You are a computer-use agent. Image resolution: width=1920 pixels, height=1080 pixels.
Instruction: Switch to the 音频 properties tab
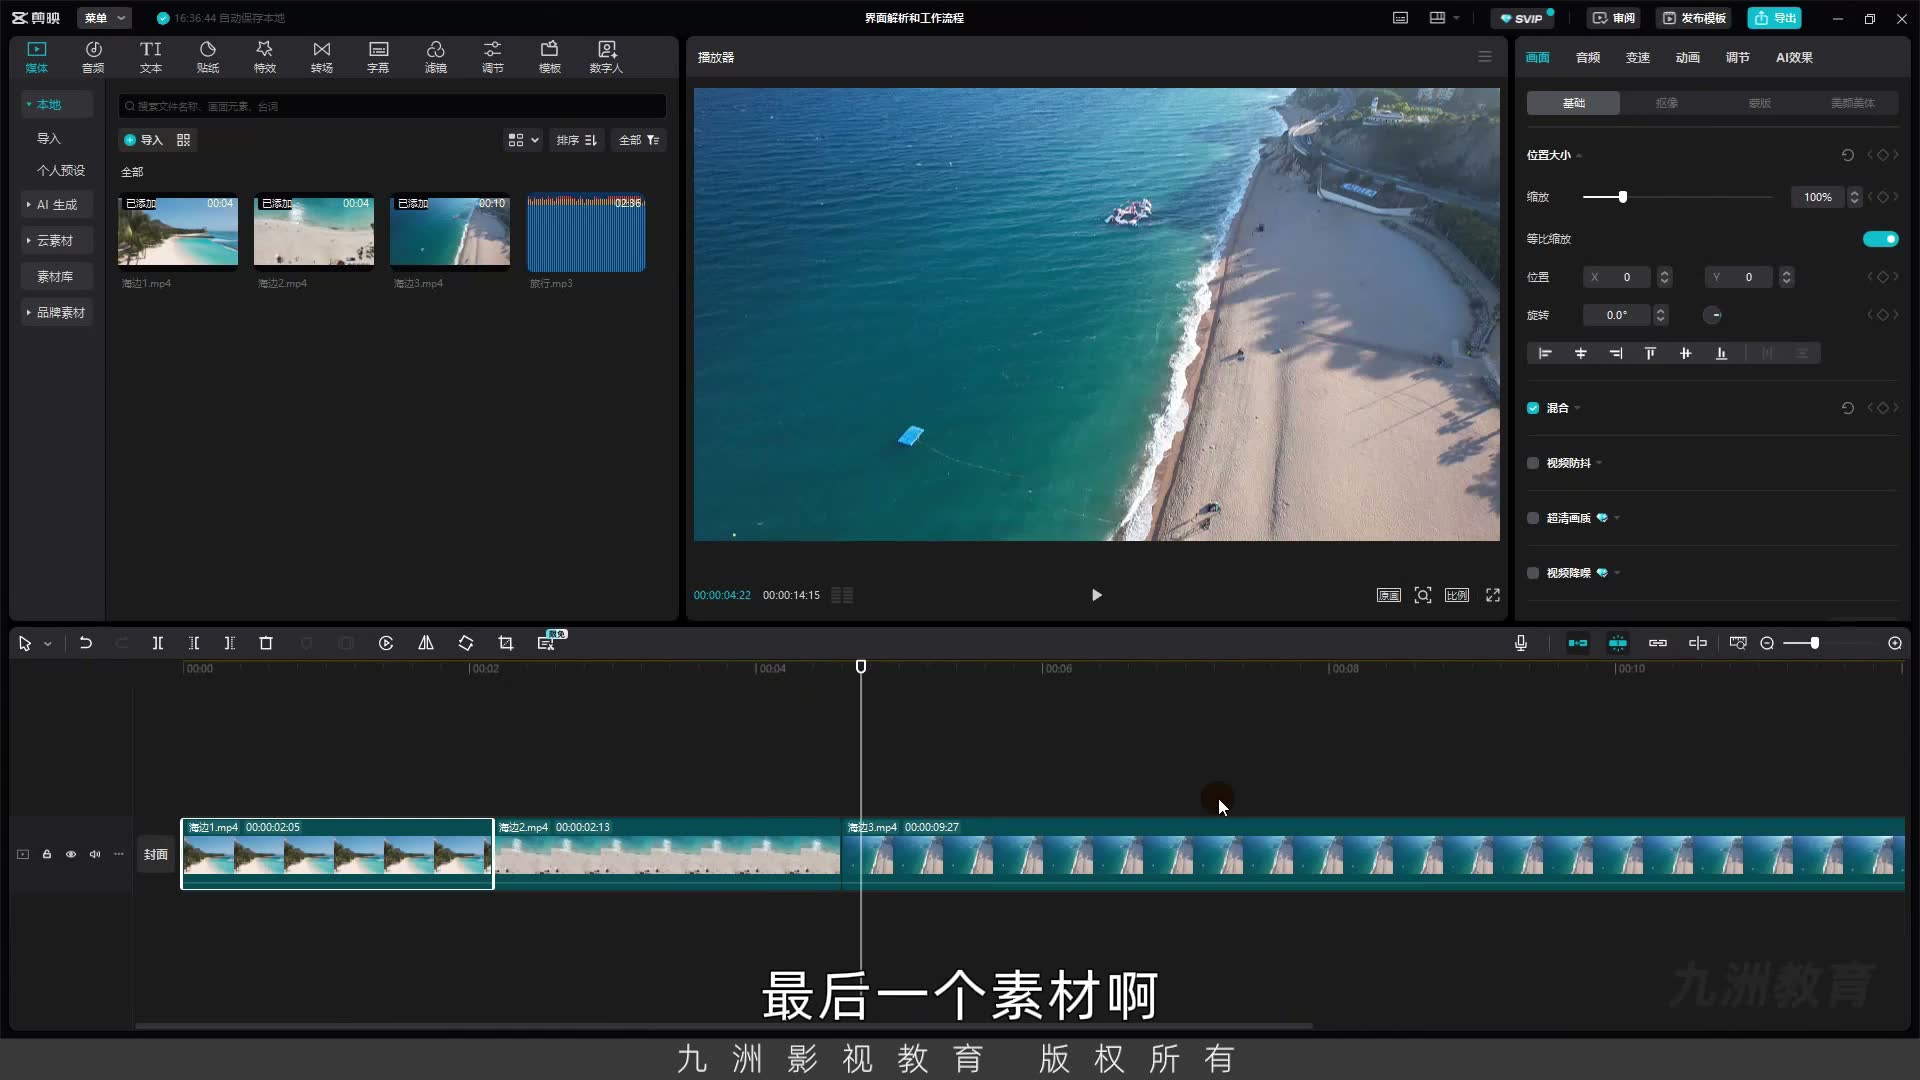click(x=1588, y=57)
